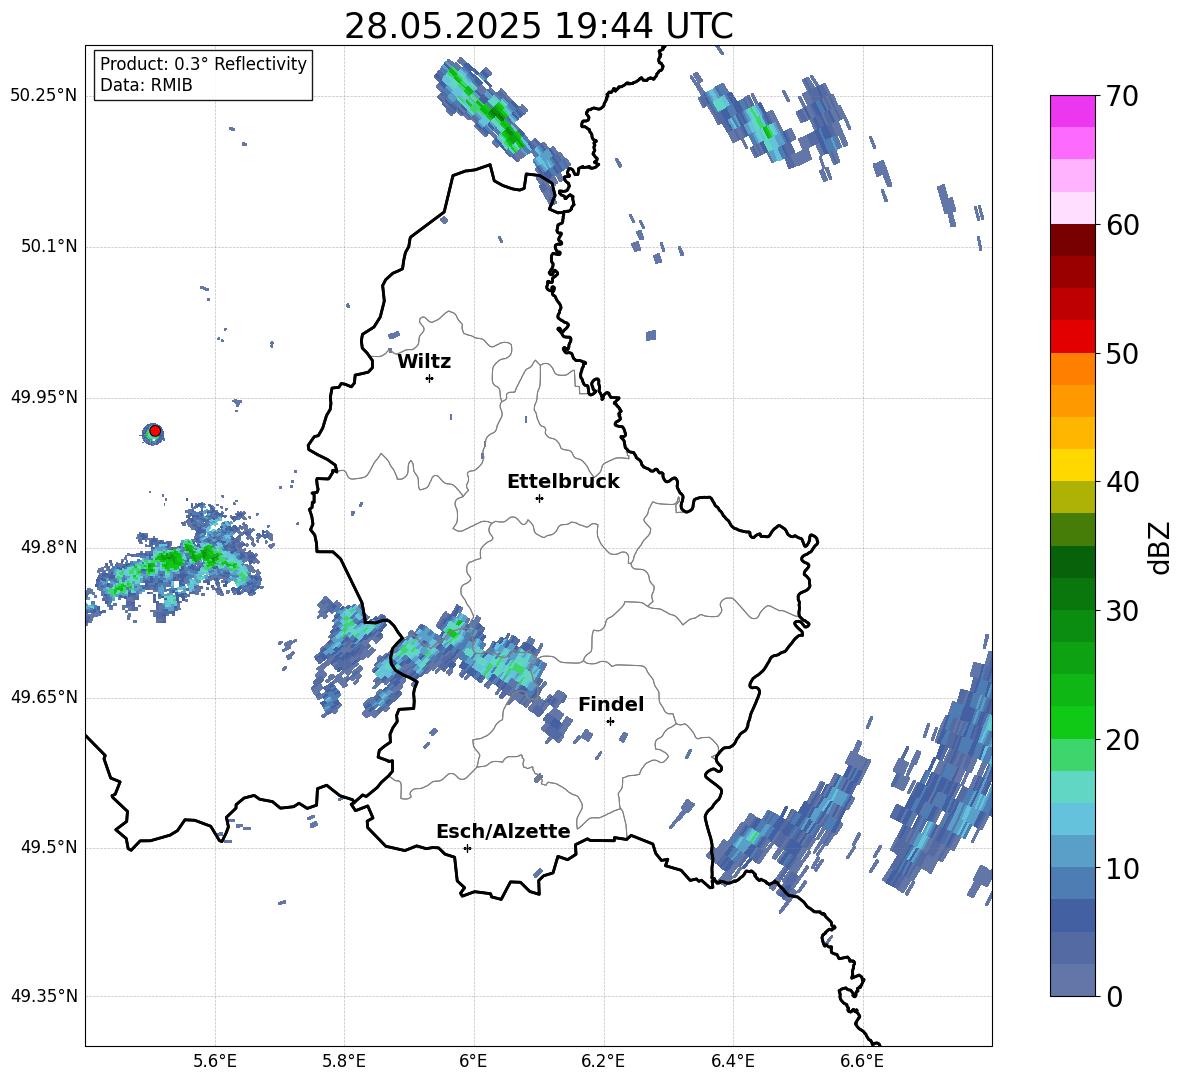Click the Esch/Alzette city label
This screenshot has height=1081, width=1184.
pyautogui.click(x=503, y=831)
